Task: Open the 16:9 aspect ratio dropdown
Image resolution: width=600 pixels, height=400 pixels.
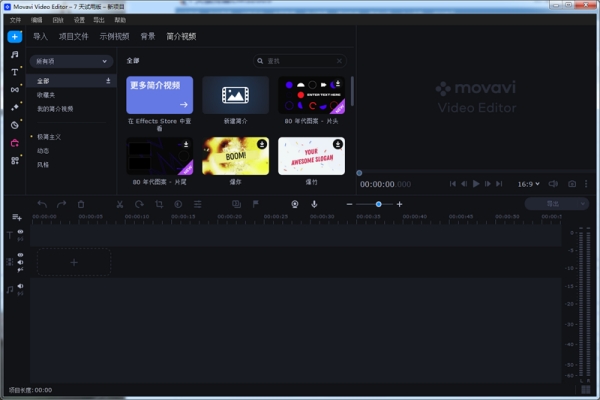Action: click(528, 184)
